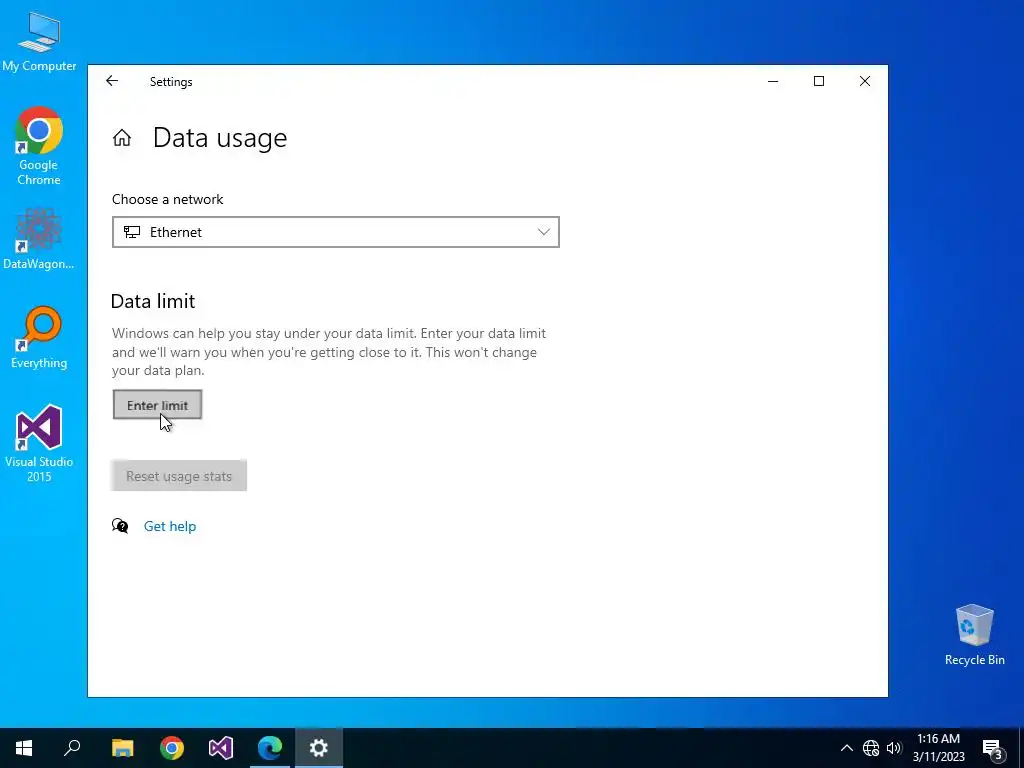This screenshot has height=768, width=1024.
Task: Open the volume control tray icon
Action: (x=894, y=748)
